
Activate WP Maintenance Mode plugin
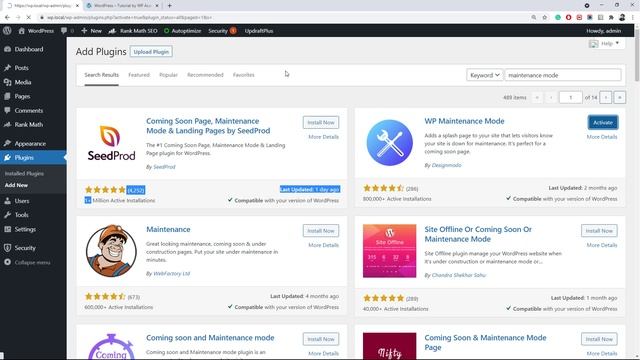[603, 122]
